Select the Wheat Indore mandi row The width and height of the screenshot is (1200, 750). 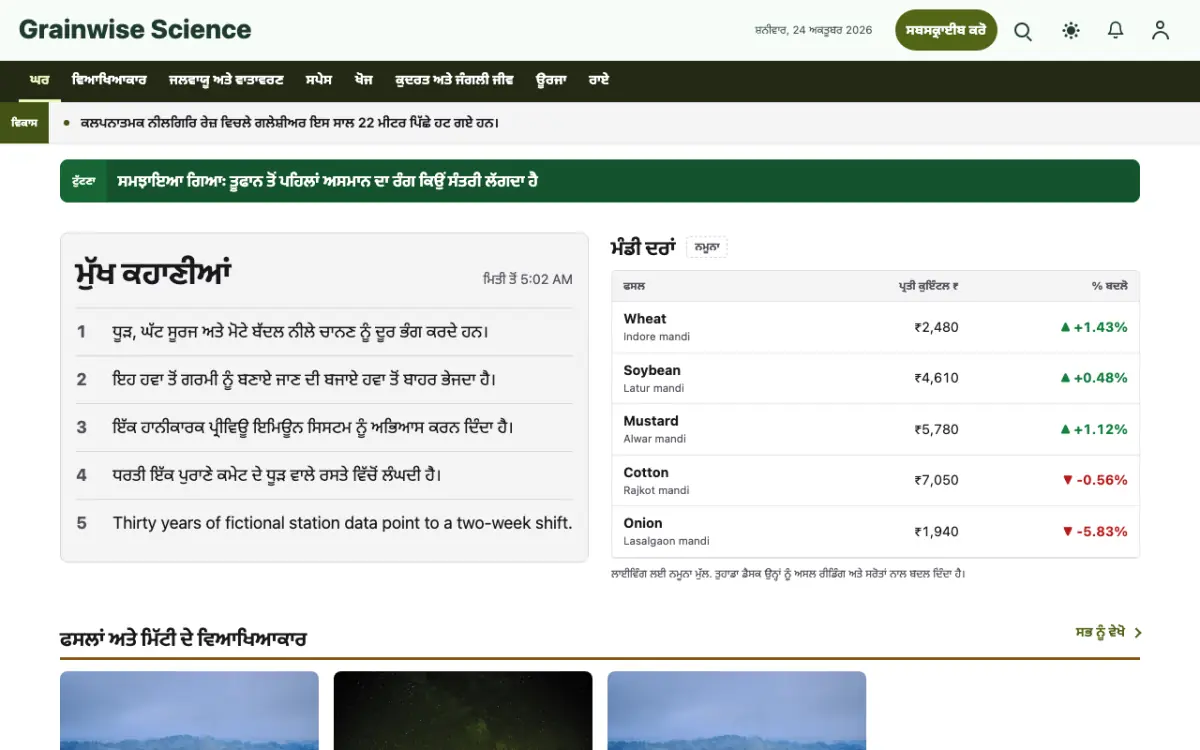pyautogui.click(x=875, y=327)
